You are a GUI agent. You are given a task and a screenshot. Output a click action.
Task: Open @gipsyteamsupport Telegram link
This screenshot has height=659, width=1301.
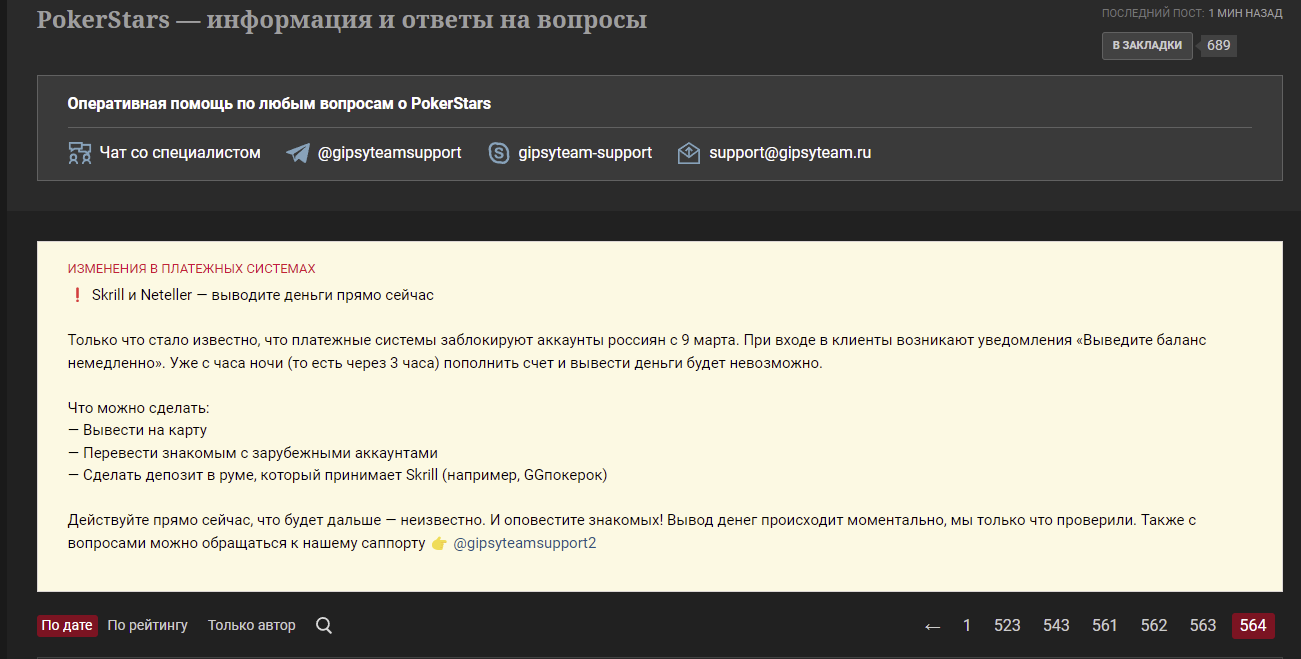(x=389, y=153)
